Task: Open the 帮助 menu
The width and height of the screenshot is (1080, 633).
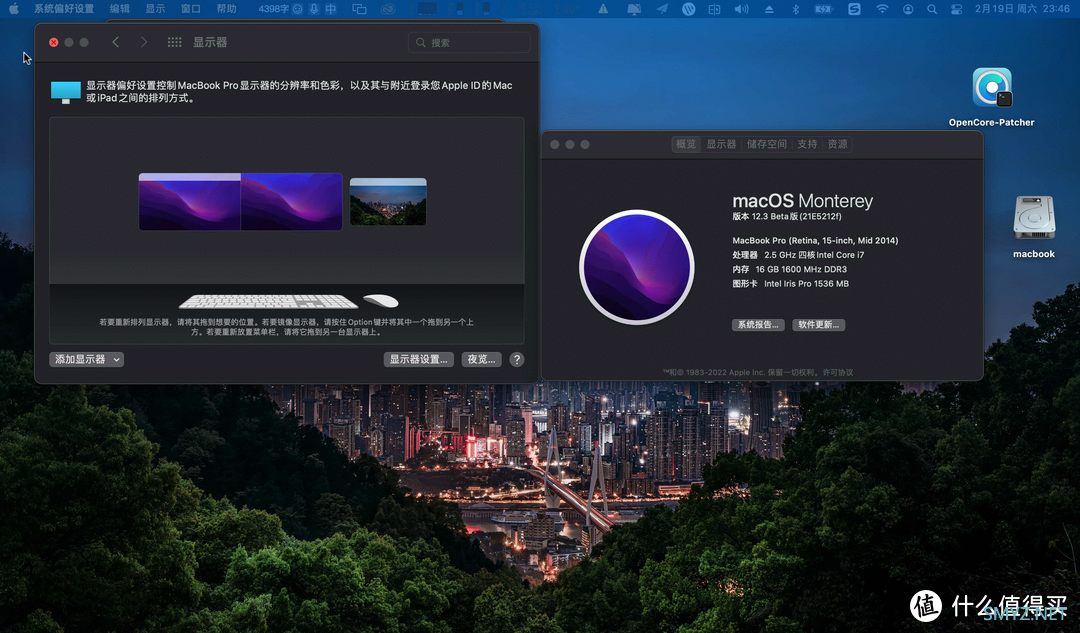Action: point(227,9)
